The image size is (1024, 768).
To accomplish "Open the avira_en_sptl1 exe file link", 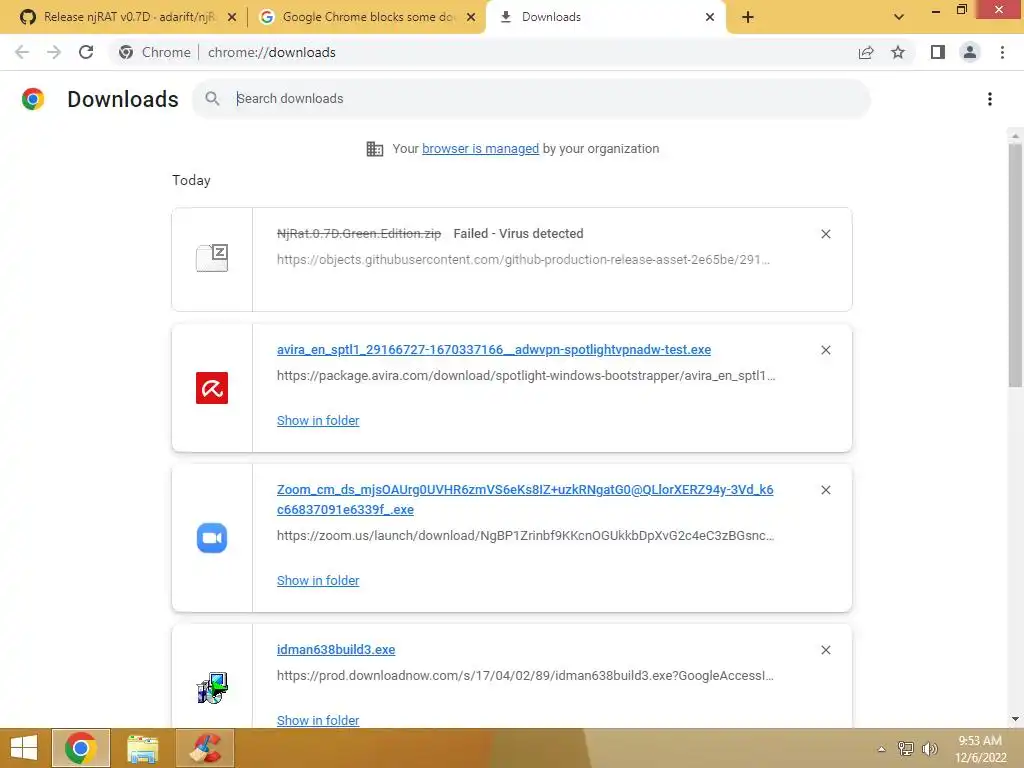I will 494,349.
